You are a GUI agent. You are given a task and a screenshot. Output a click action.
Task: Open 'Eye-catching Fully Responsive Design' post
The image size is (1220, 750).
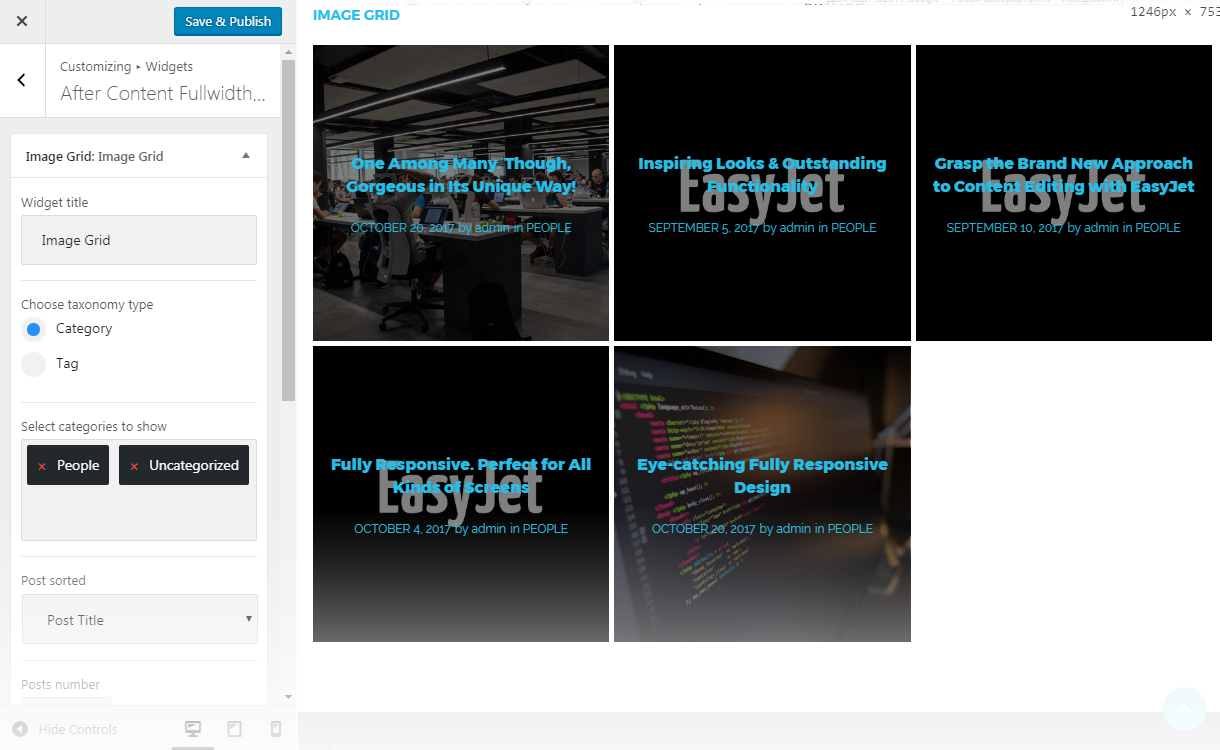tap(762, 476)
